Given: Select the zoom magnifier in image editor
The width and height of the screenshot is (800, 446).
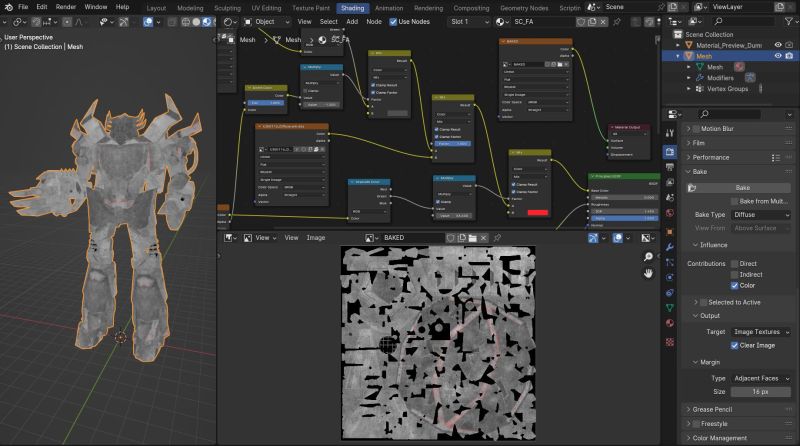Looking at the screenshot, I should (x=648, y=257).
